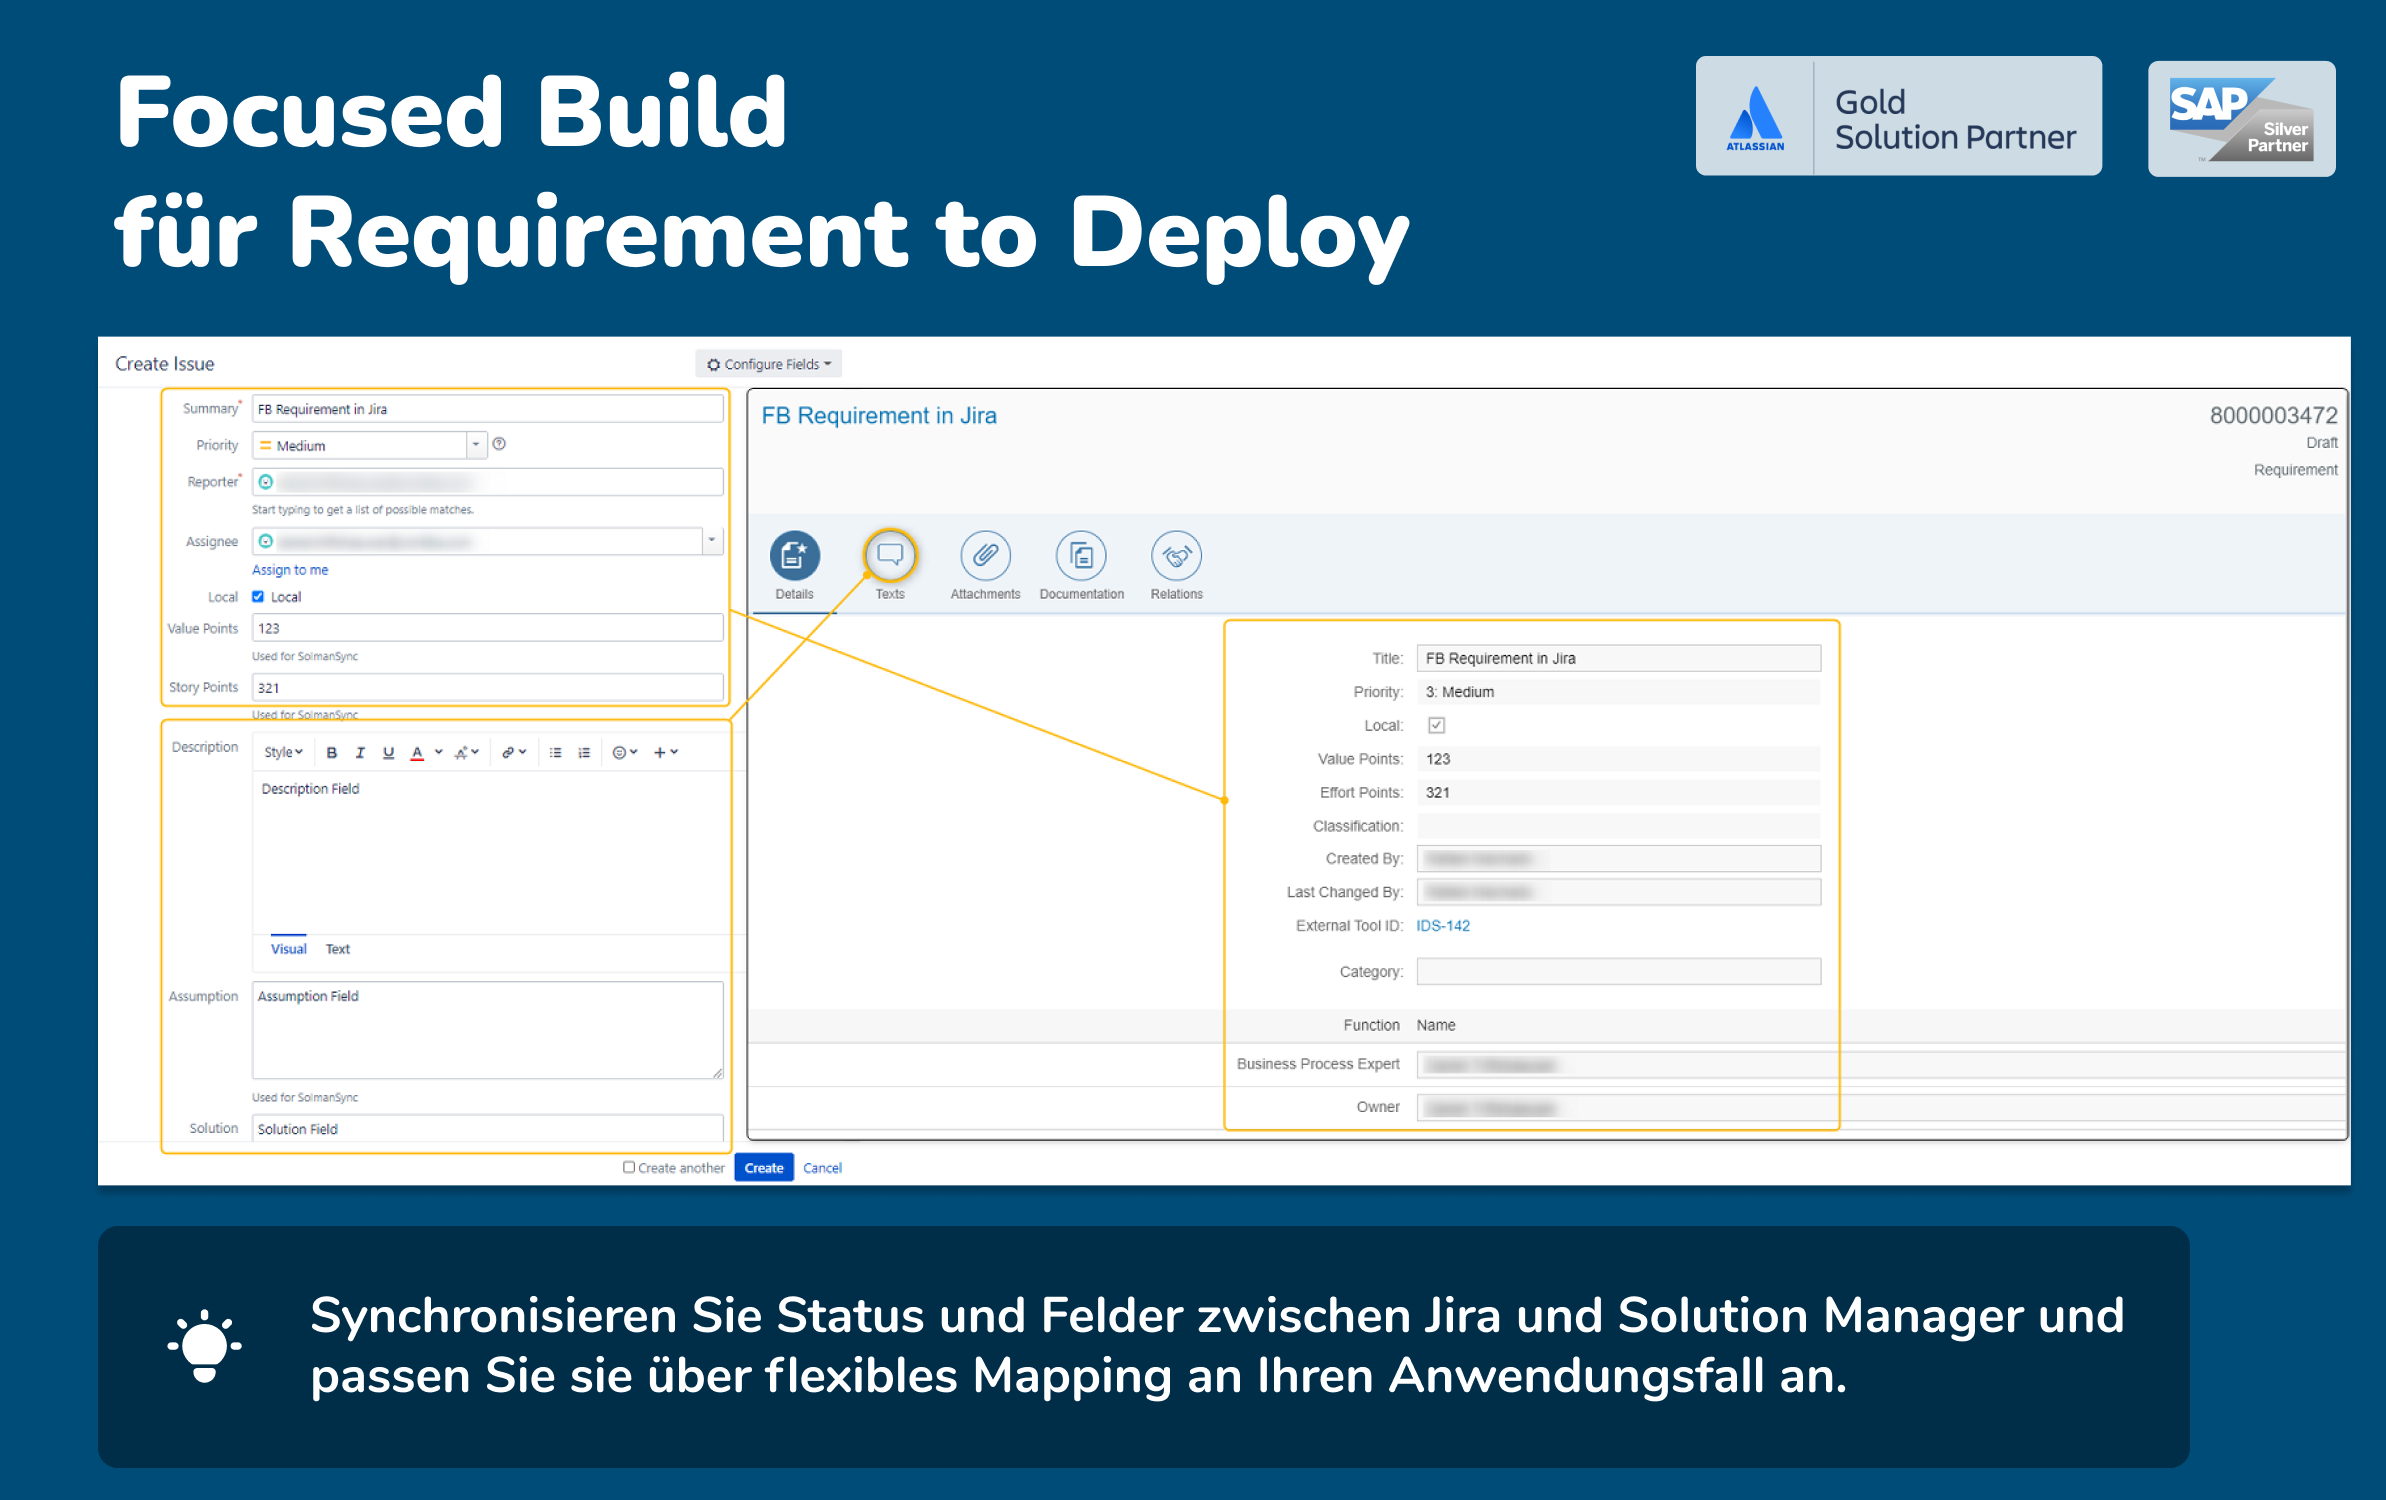Click the Priority help question icon
Screen dimensions: 2386x1500
[x=499, y=444]
